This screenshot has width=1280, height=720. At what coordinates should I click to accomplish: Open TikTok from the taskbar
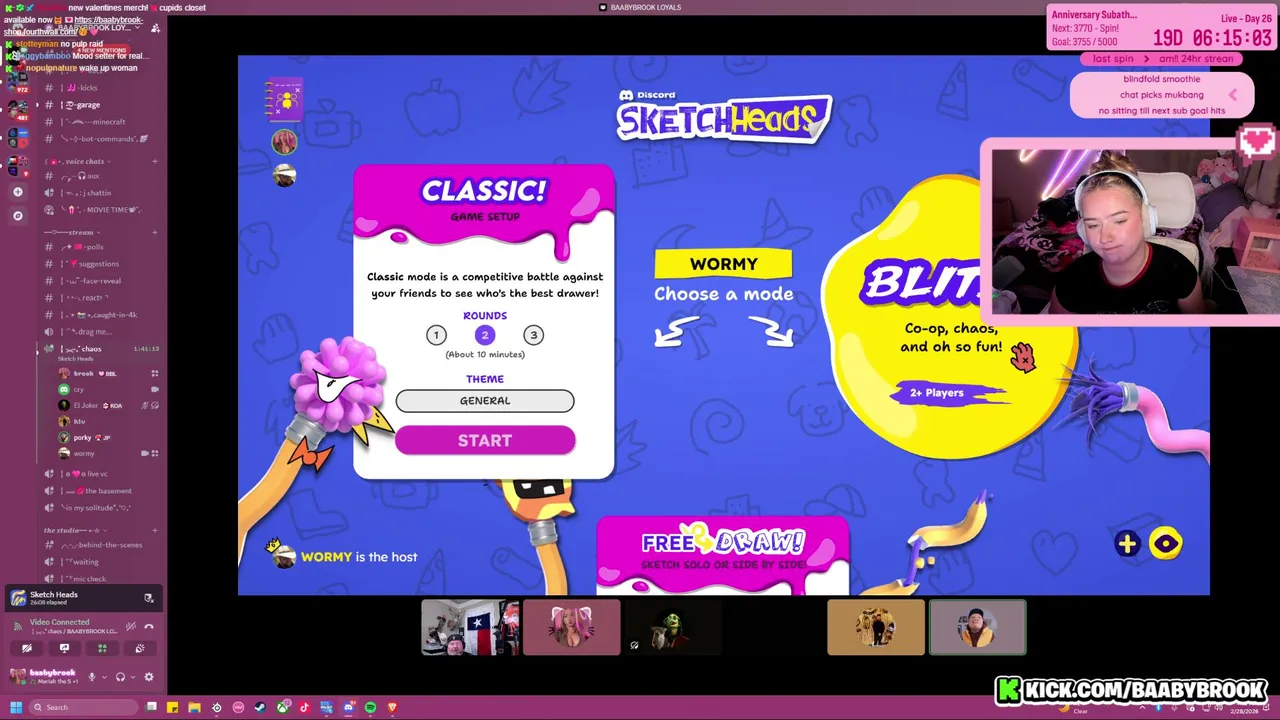pyautogui.click(x=304, y=707)
